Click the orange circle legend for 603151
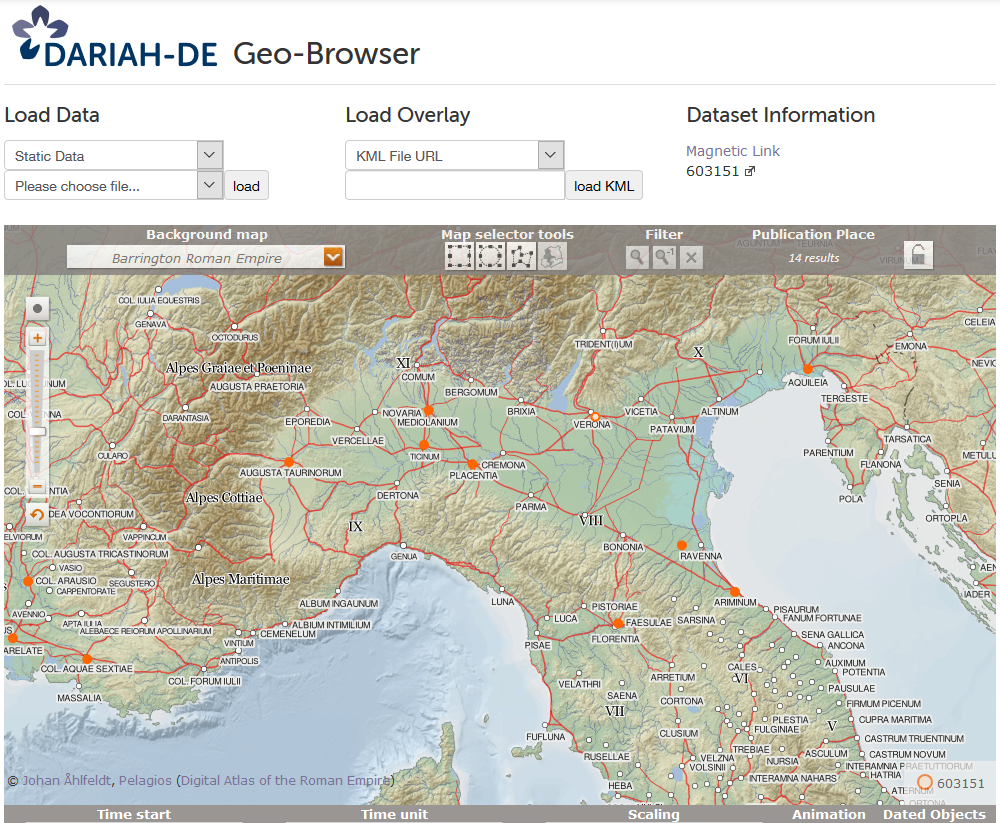The height and width of the screenshot is (823, 1000). click(x=925, y=782)
